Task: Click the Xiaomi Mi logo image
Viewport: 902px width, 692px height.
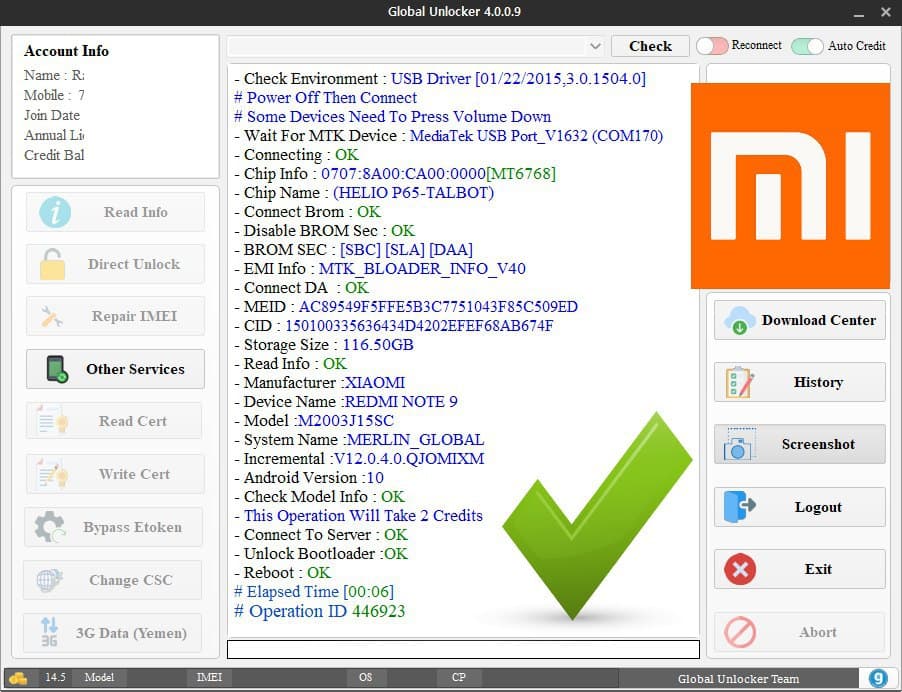Action: tap(790, 186)
